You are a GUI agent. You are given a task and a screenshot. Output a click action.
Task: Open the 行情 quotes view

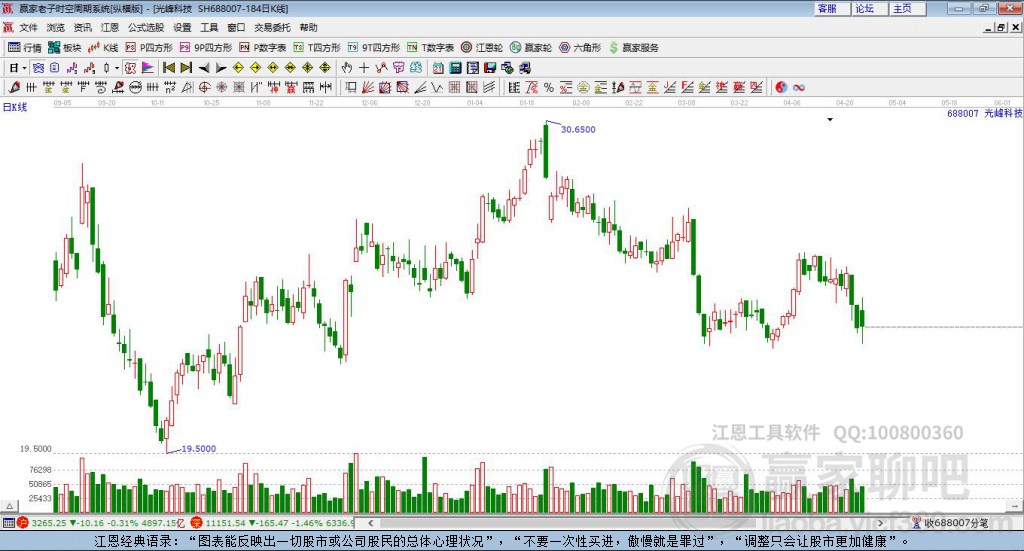coord(25,48)
